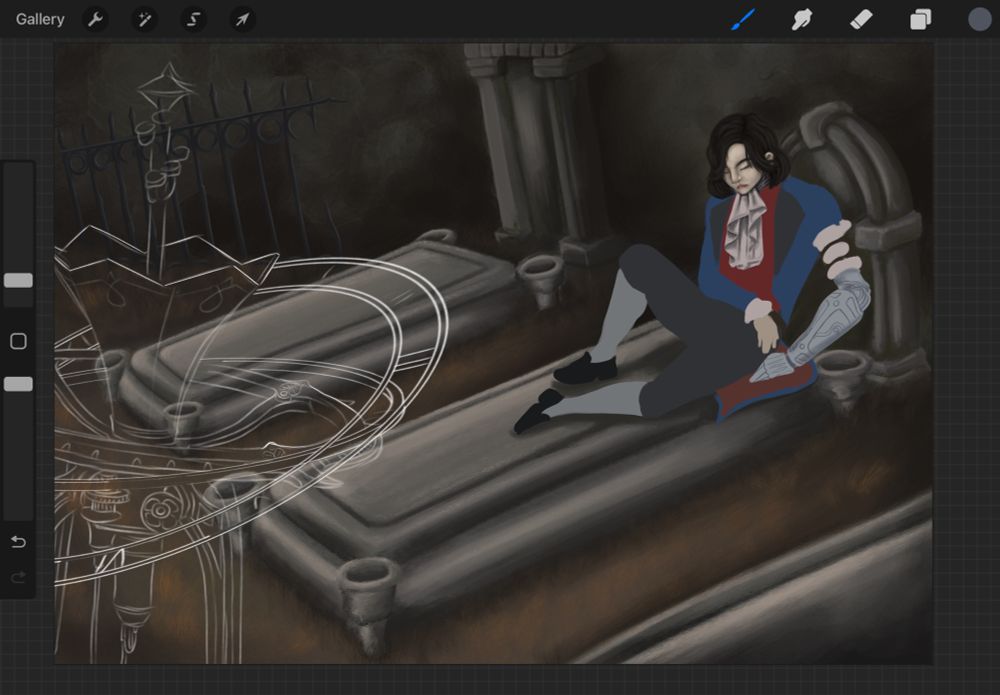This screenshot has width=1000, height=695.
Task: Return to the Gallery
Action: pyautogui.click(x=40, y=19)
